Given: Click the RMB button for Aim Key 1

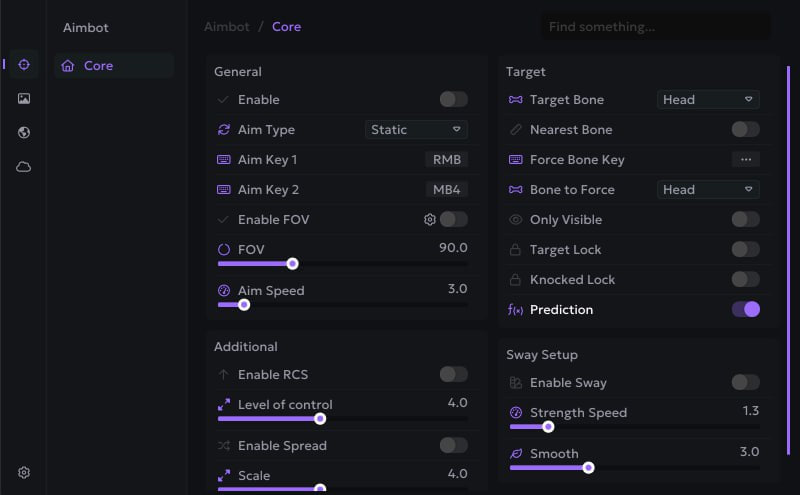Looking at the screenshot, I should click(446, 160).
